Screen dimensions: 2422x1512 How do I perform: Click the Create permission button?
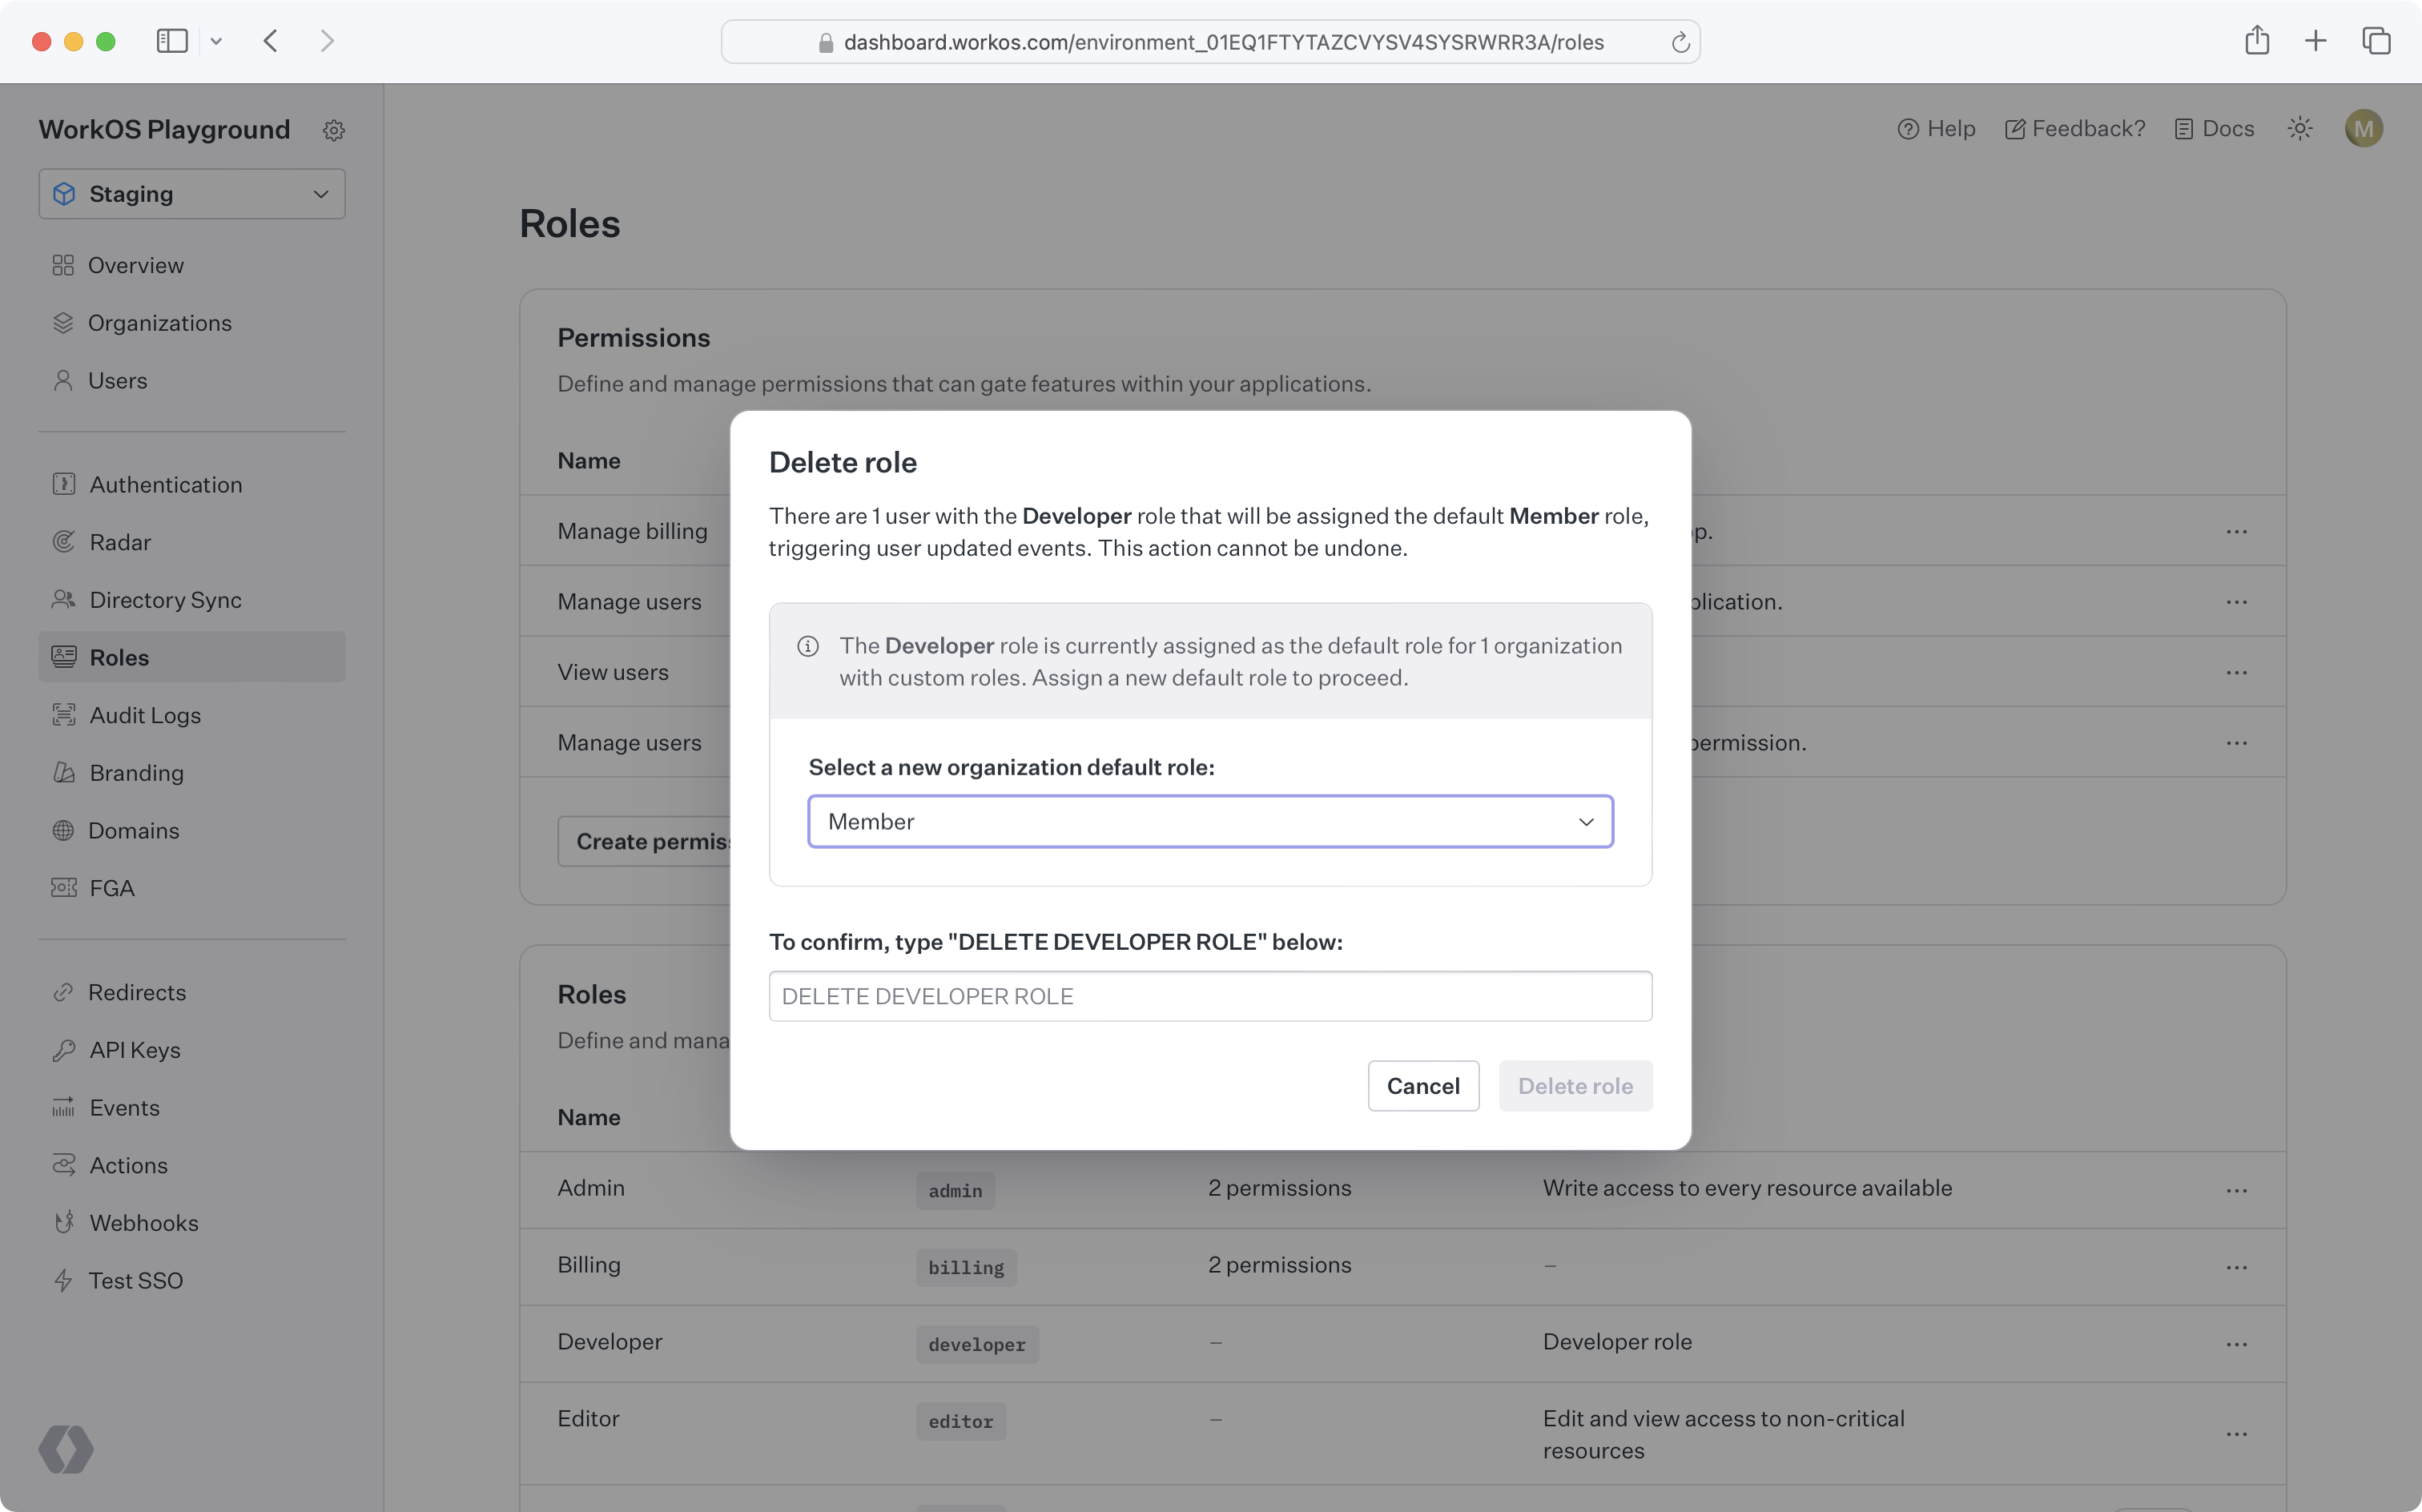(645, 842)
